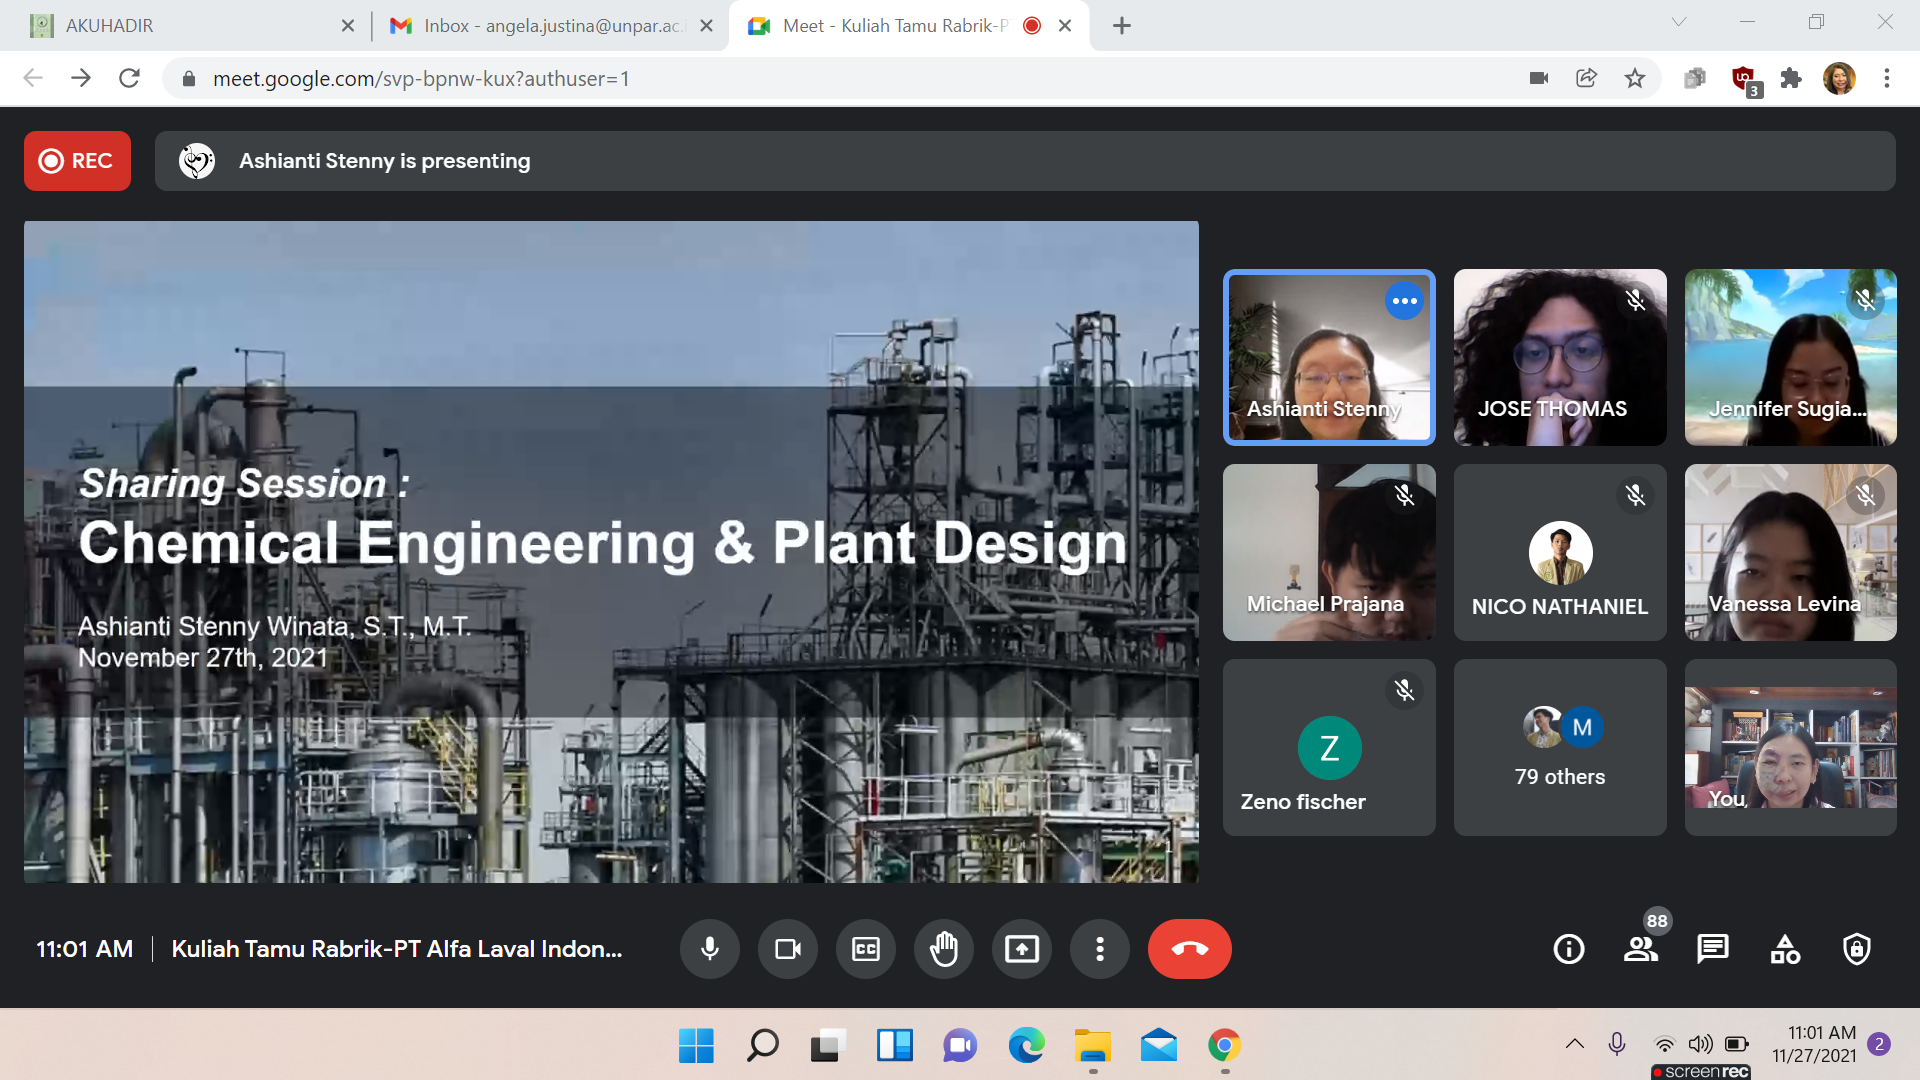Show the participants list with 88 badge
1920x1080 pixels.
pos(1640,948)
